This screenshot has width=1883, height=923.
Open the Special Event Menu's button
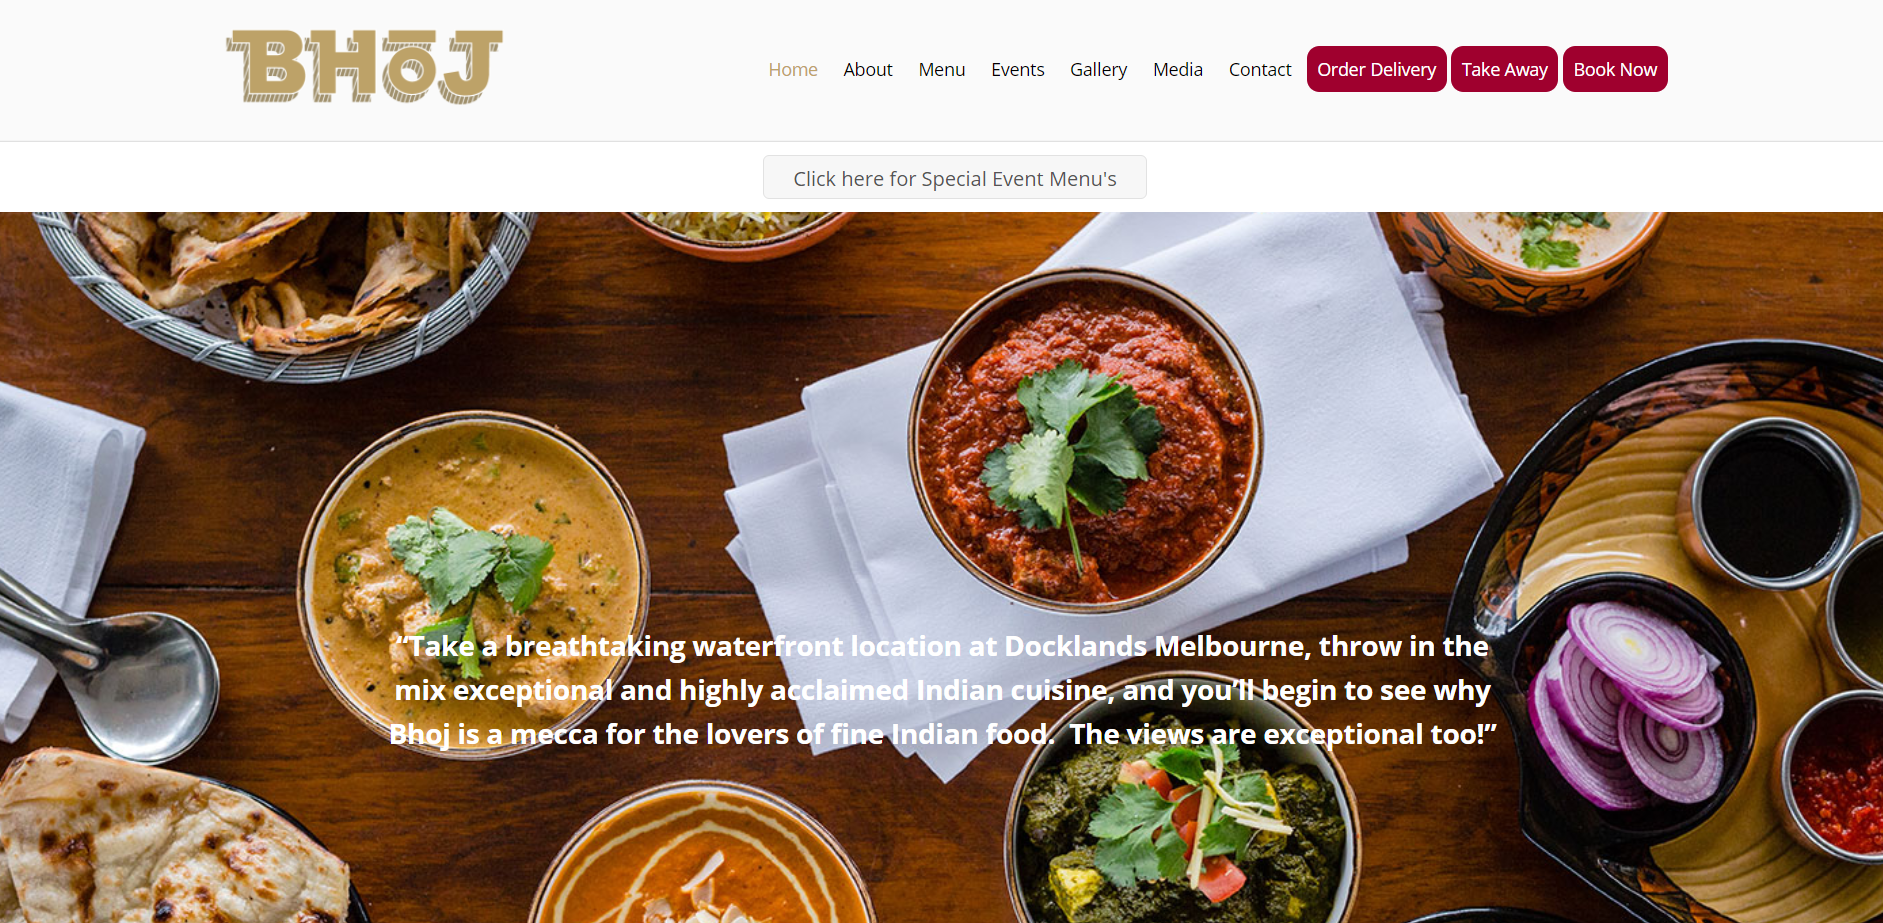point(955,177)
